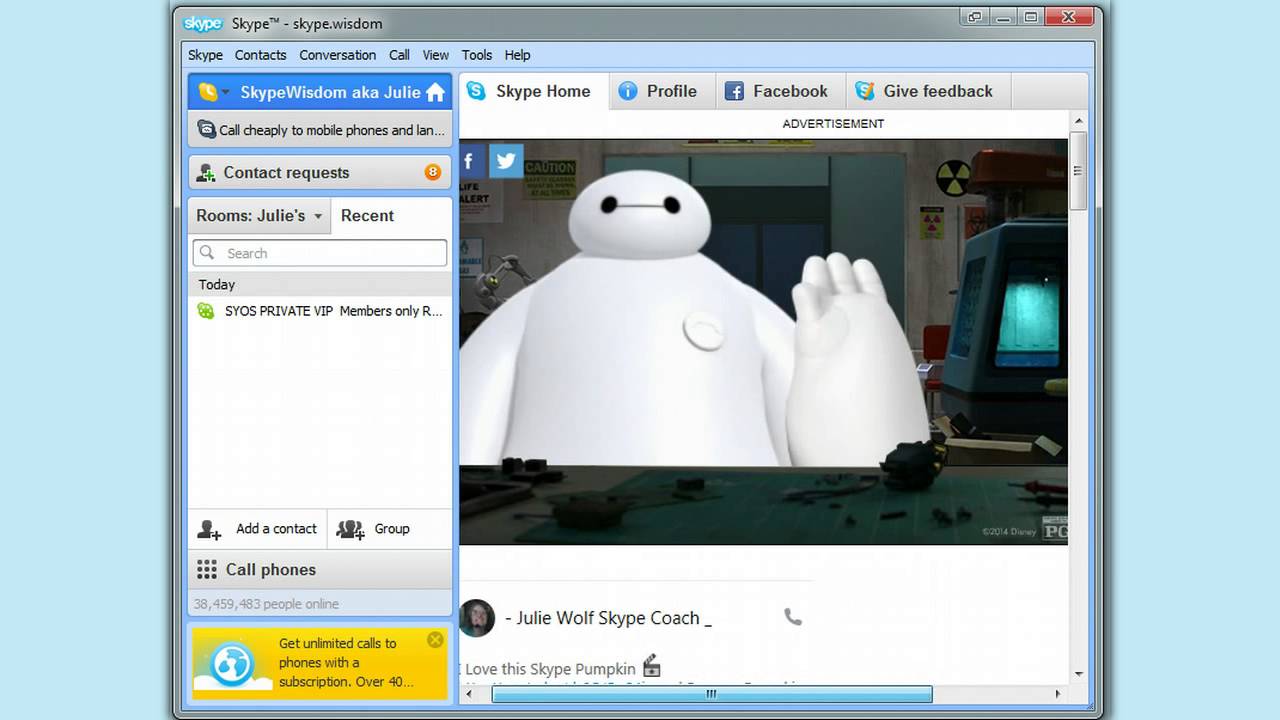Open the SYOS PRIVATE VIP room
1280x720 pixels.
320,311
